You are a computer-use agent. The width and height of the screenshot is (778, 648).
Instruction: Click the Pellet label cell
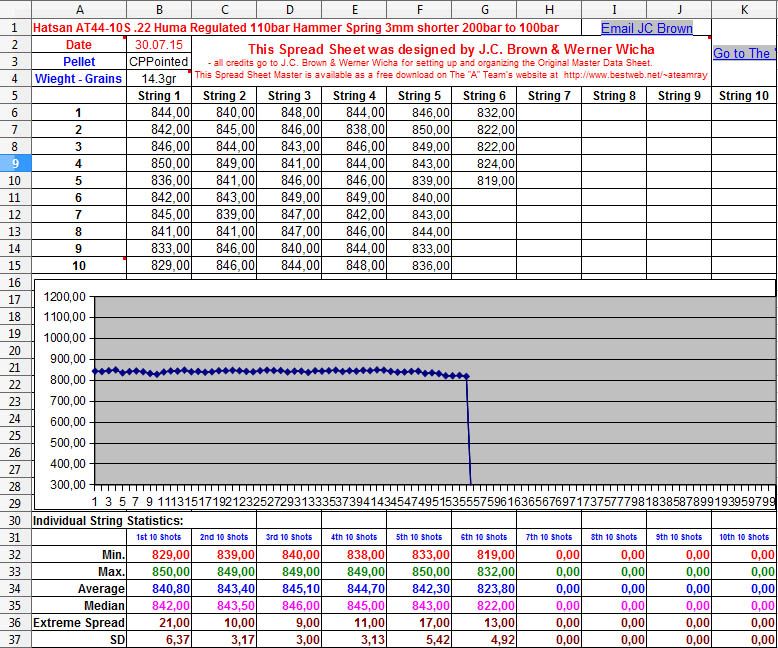click(x=79, y=62)
